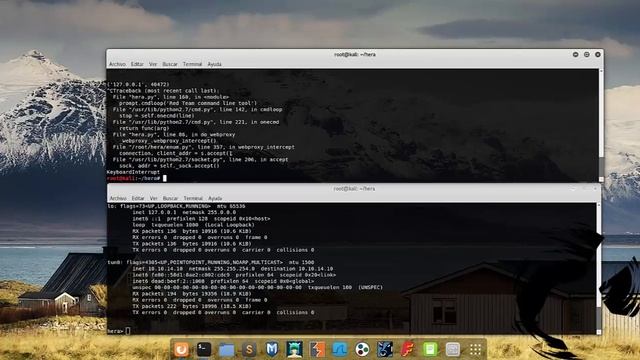Launch Sublime Text from the dock

tap(249, 349)
